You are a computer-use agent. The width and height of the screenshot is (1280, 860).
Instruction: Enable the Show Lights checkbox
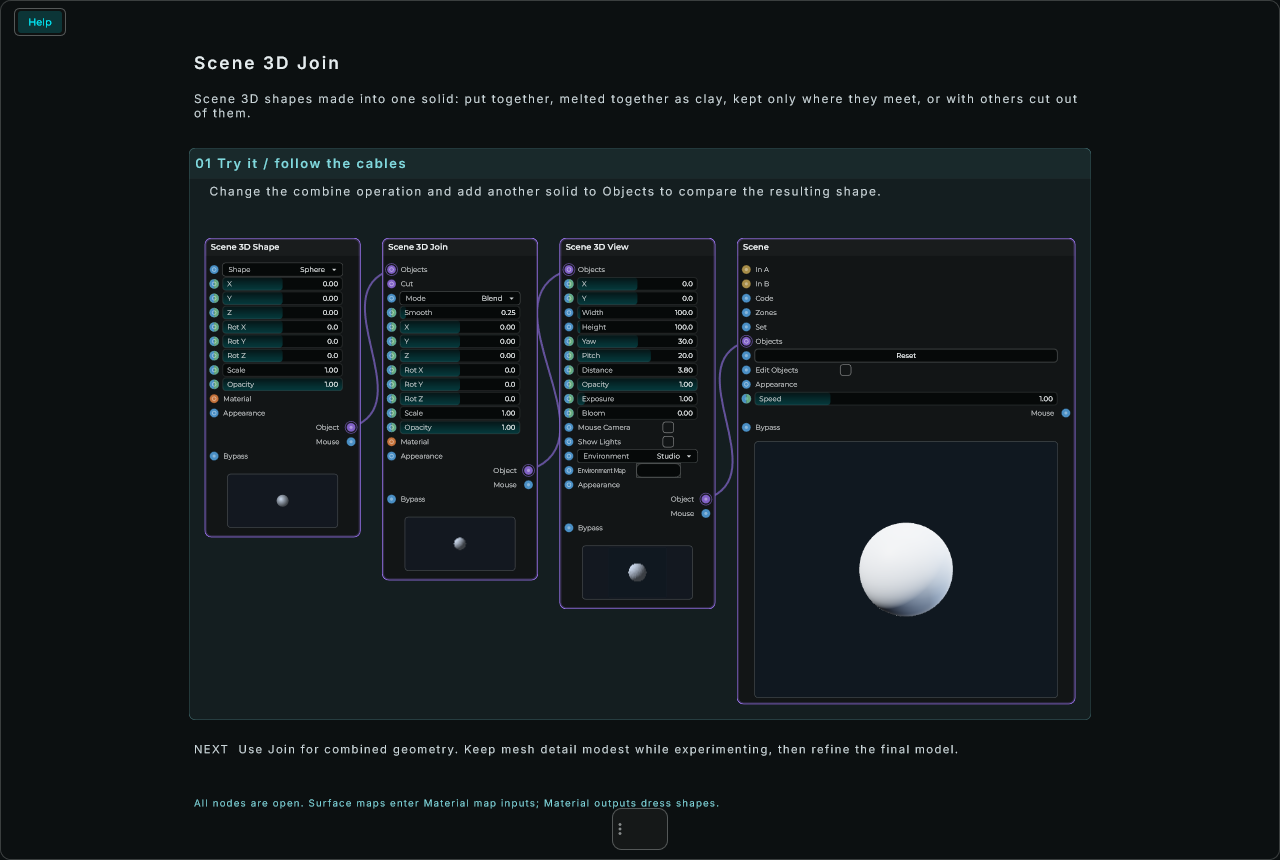[x=668, y=442]
